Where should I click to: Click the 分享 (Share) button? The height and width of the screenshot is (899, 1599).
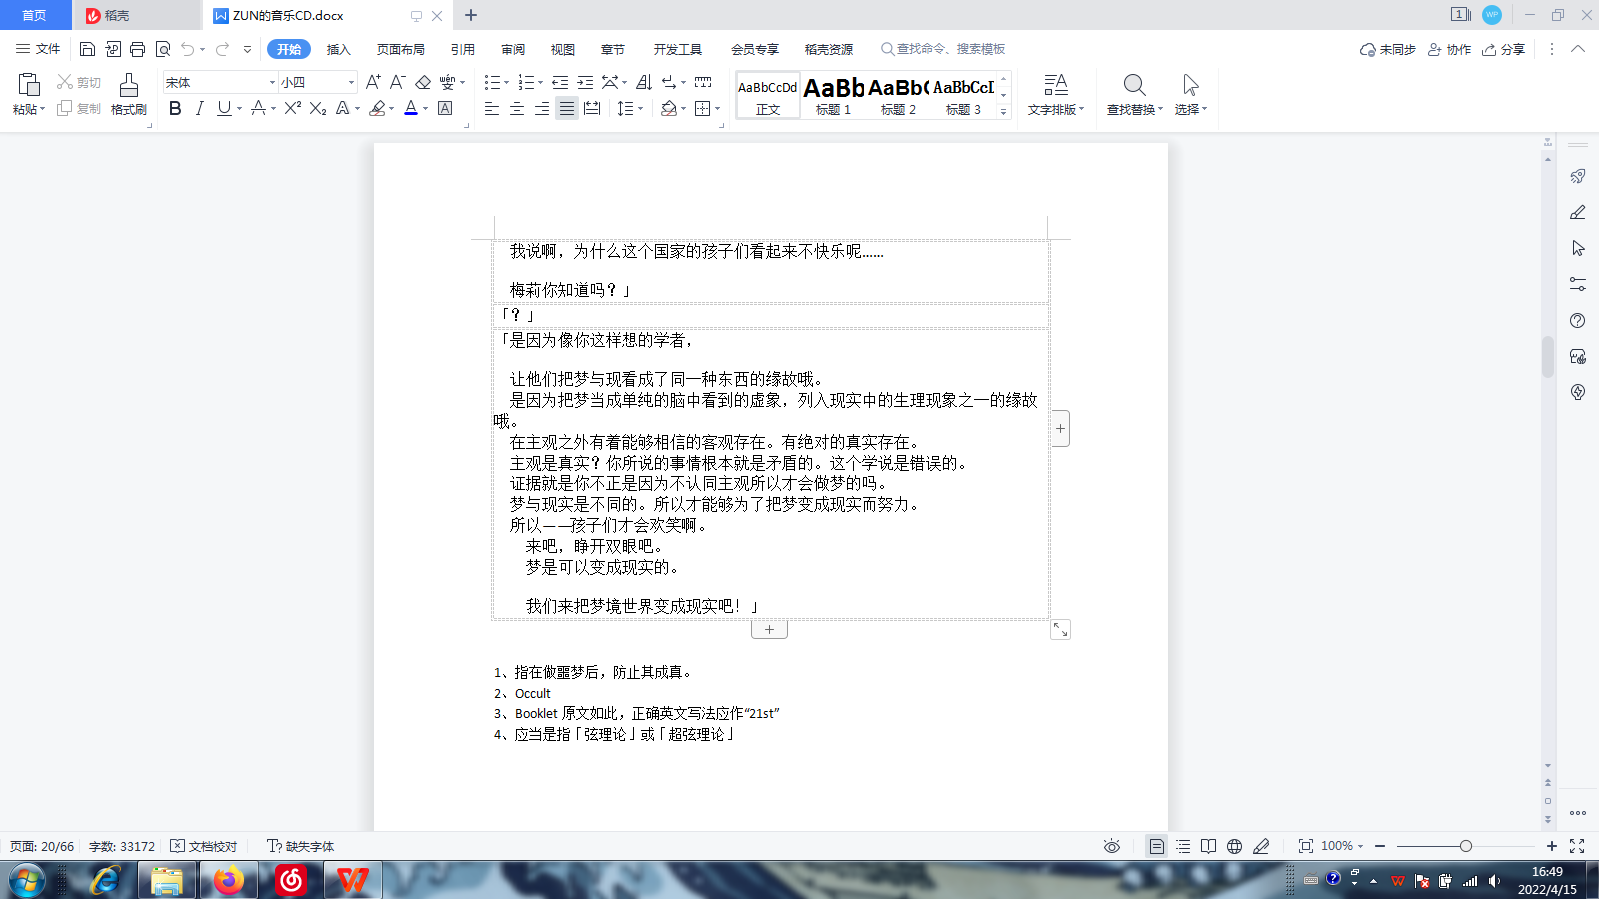click(1504, 49)
